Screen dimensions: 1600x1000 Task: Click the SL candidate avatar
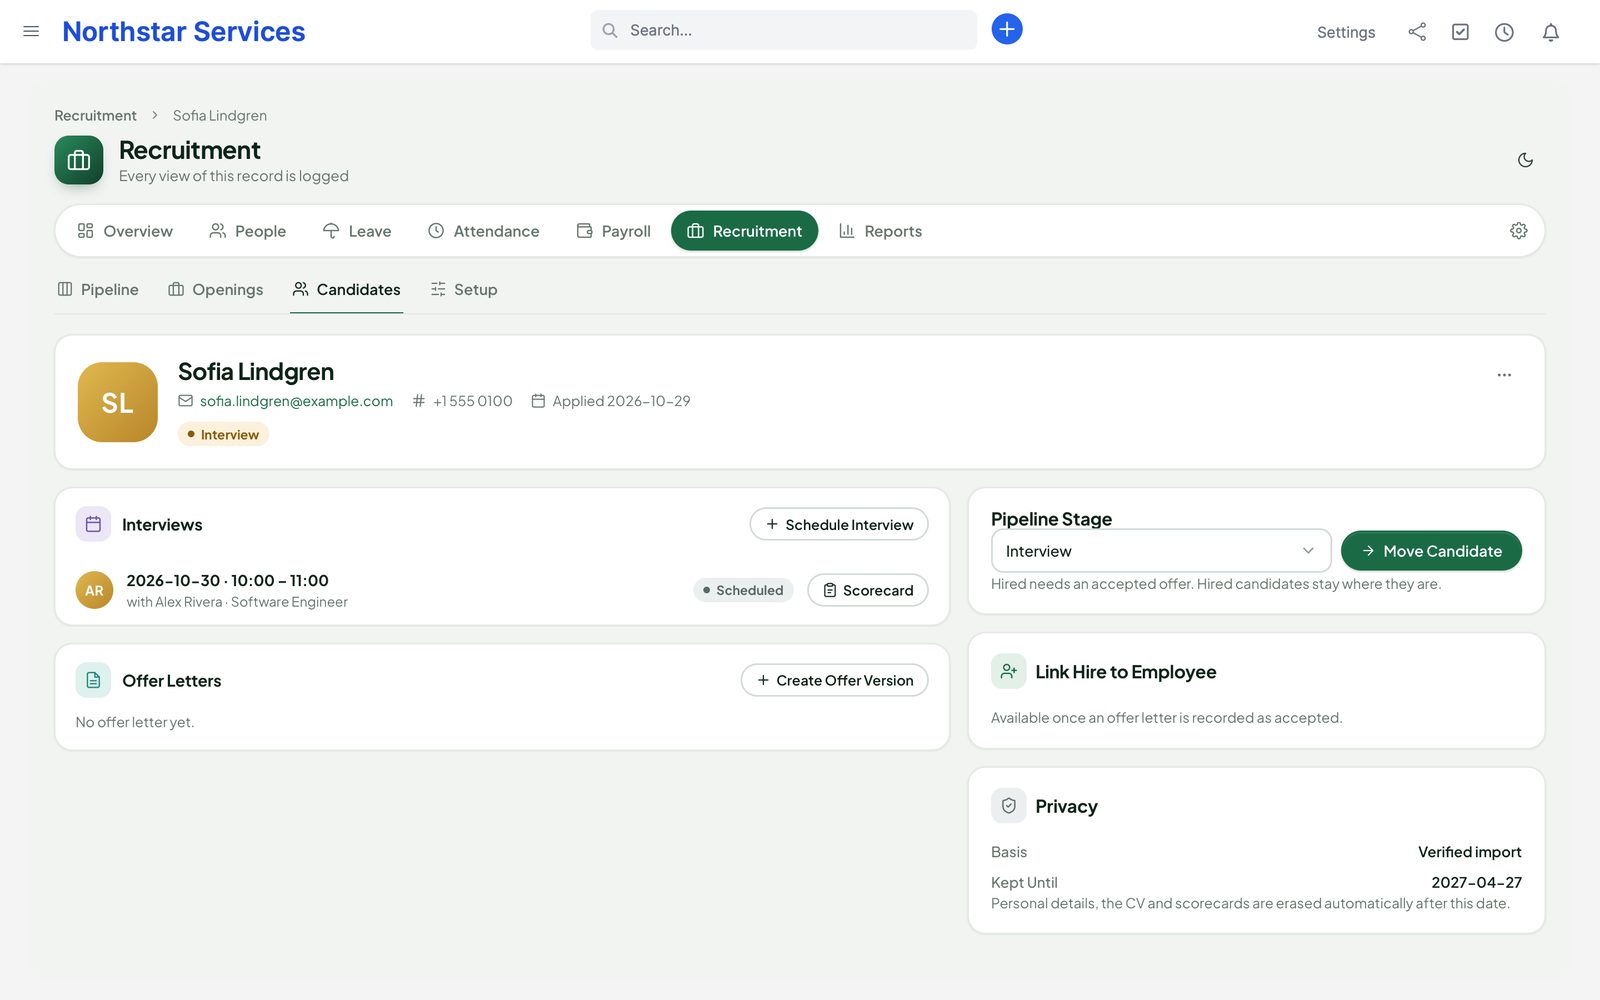[x=118, y=402]
